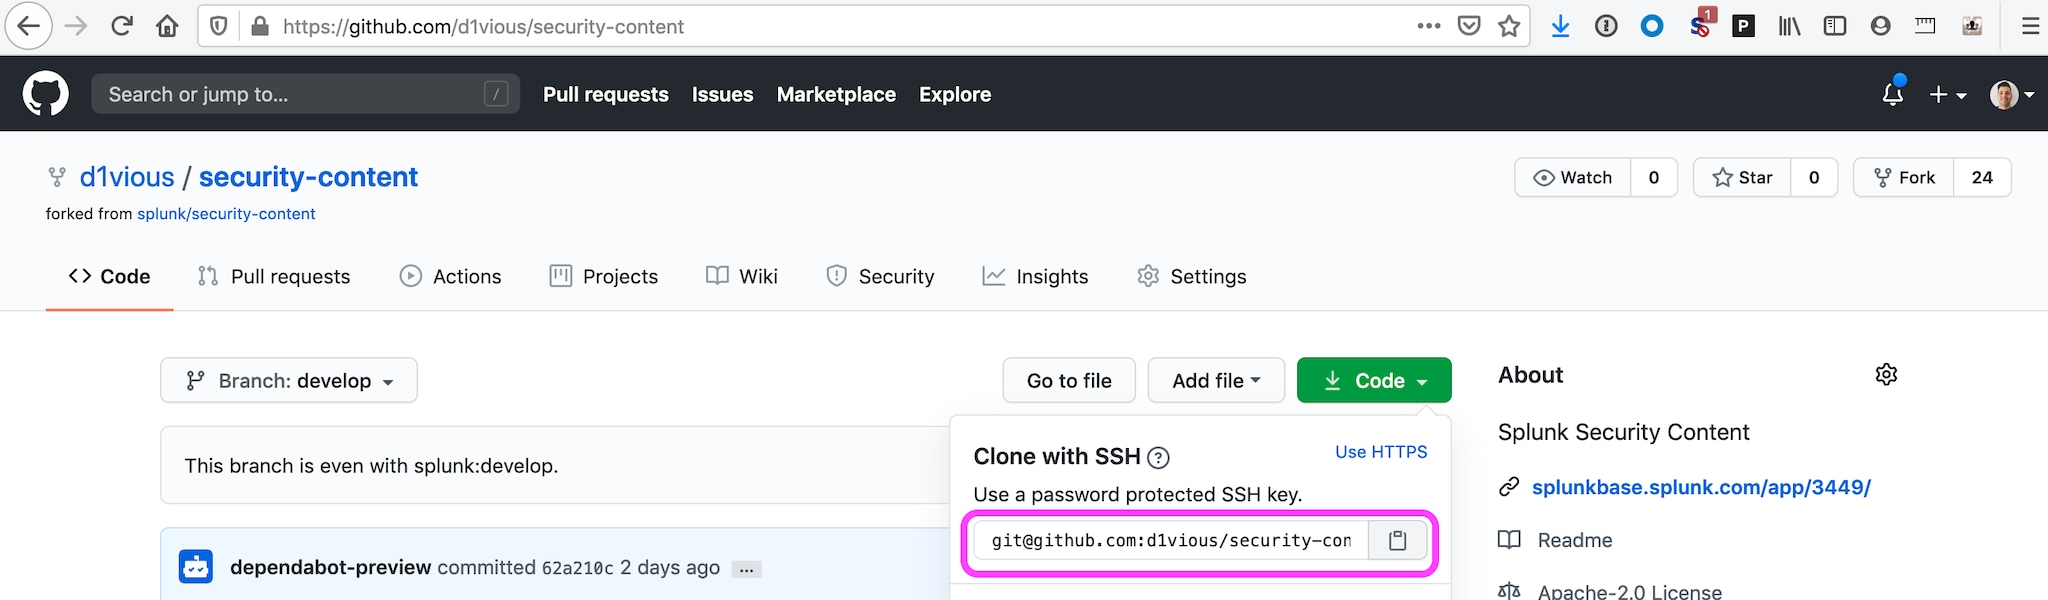Open the dependabot-preview author link
The width and height of the screenshot is (2048, 600).
[330, 567]
